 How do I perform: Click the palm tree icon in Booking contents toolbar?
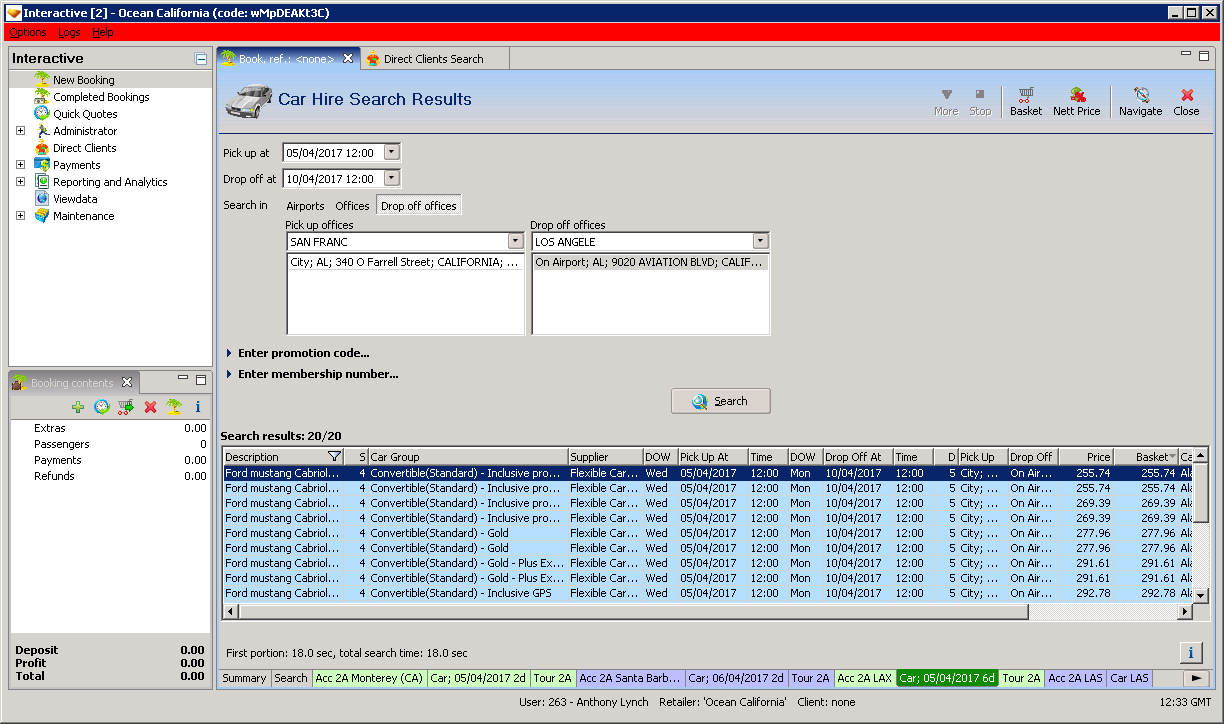174,407
